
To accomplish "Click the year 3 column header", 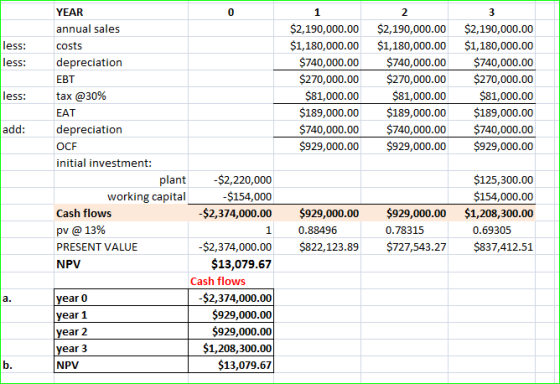I will (491, 12).
